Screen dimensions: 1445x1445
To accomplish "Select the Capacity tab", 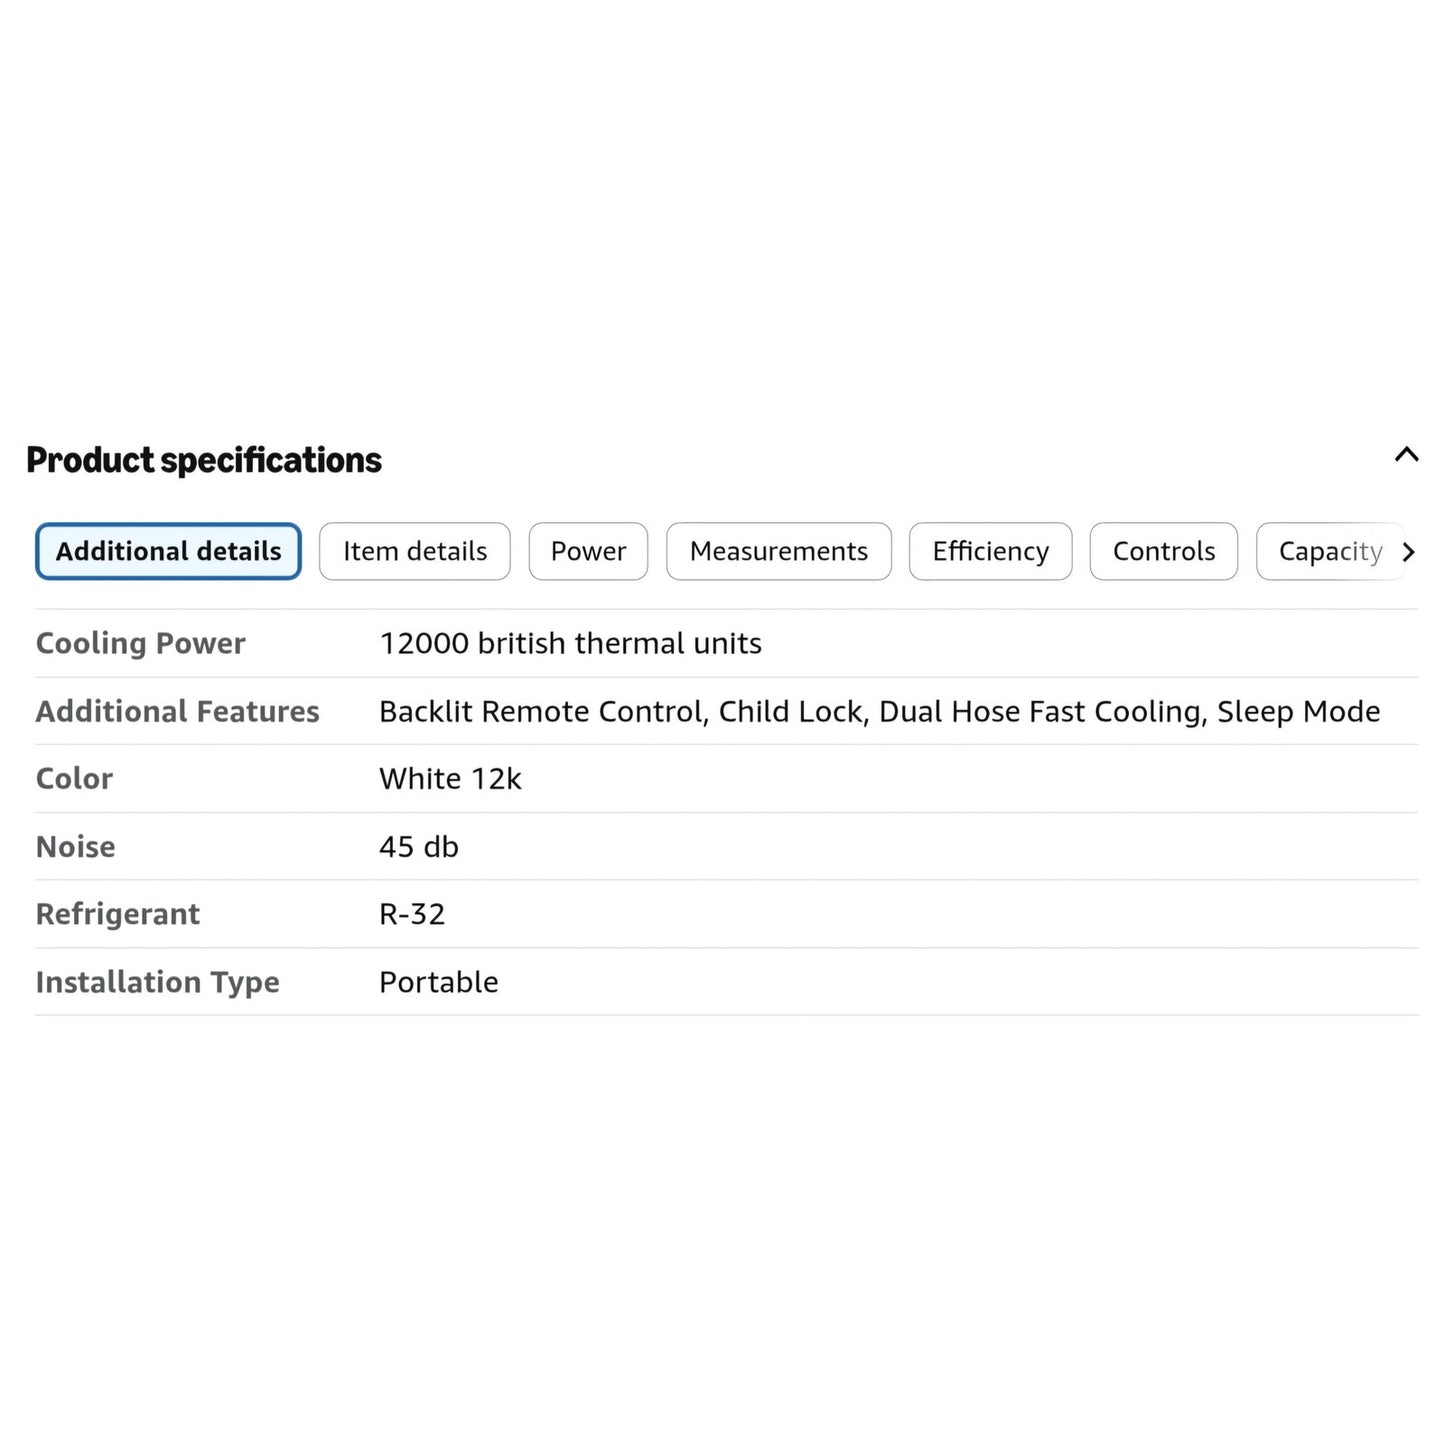I will click(x=1330, y=551).
